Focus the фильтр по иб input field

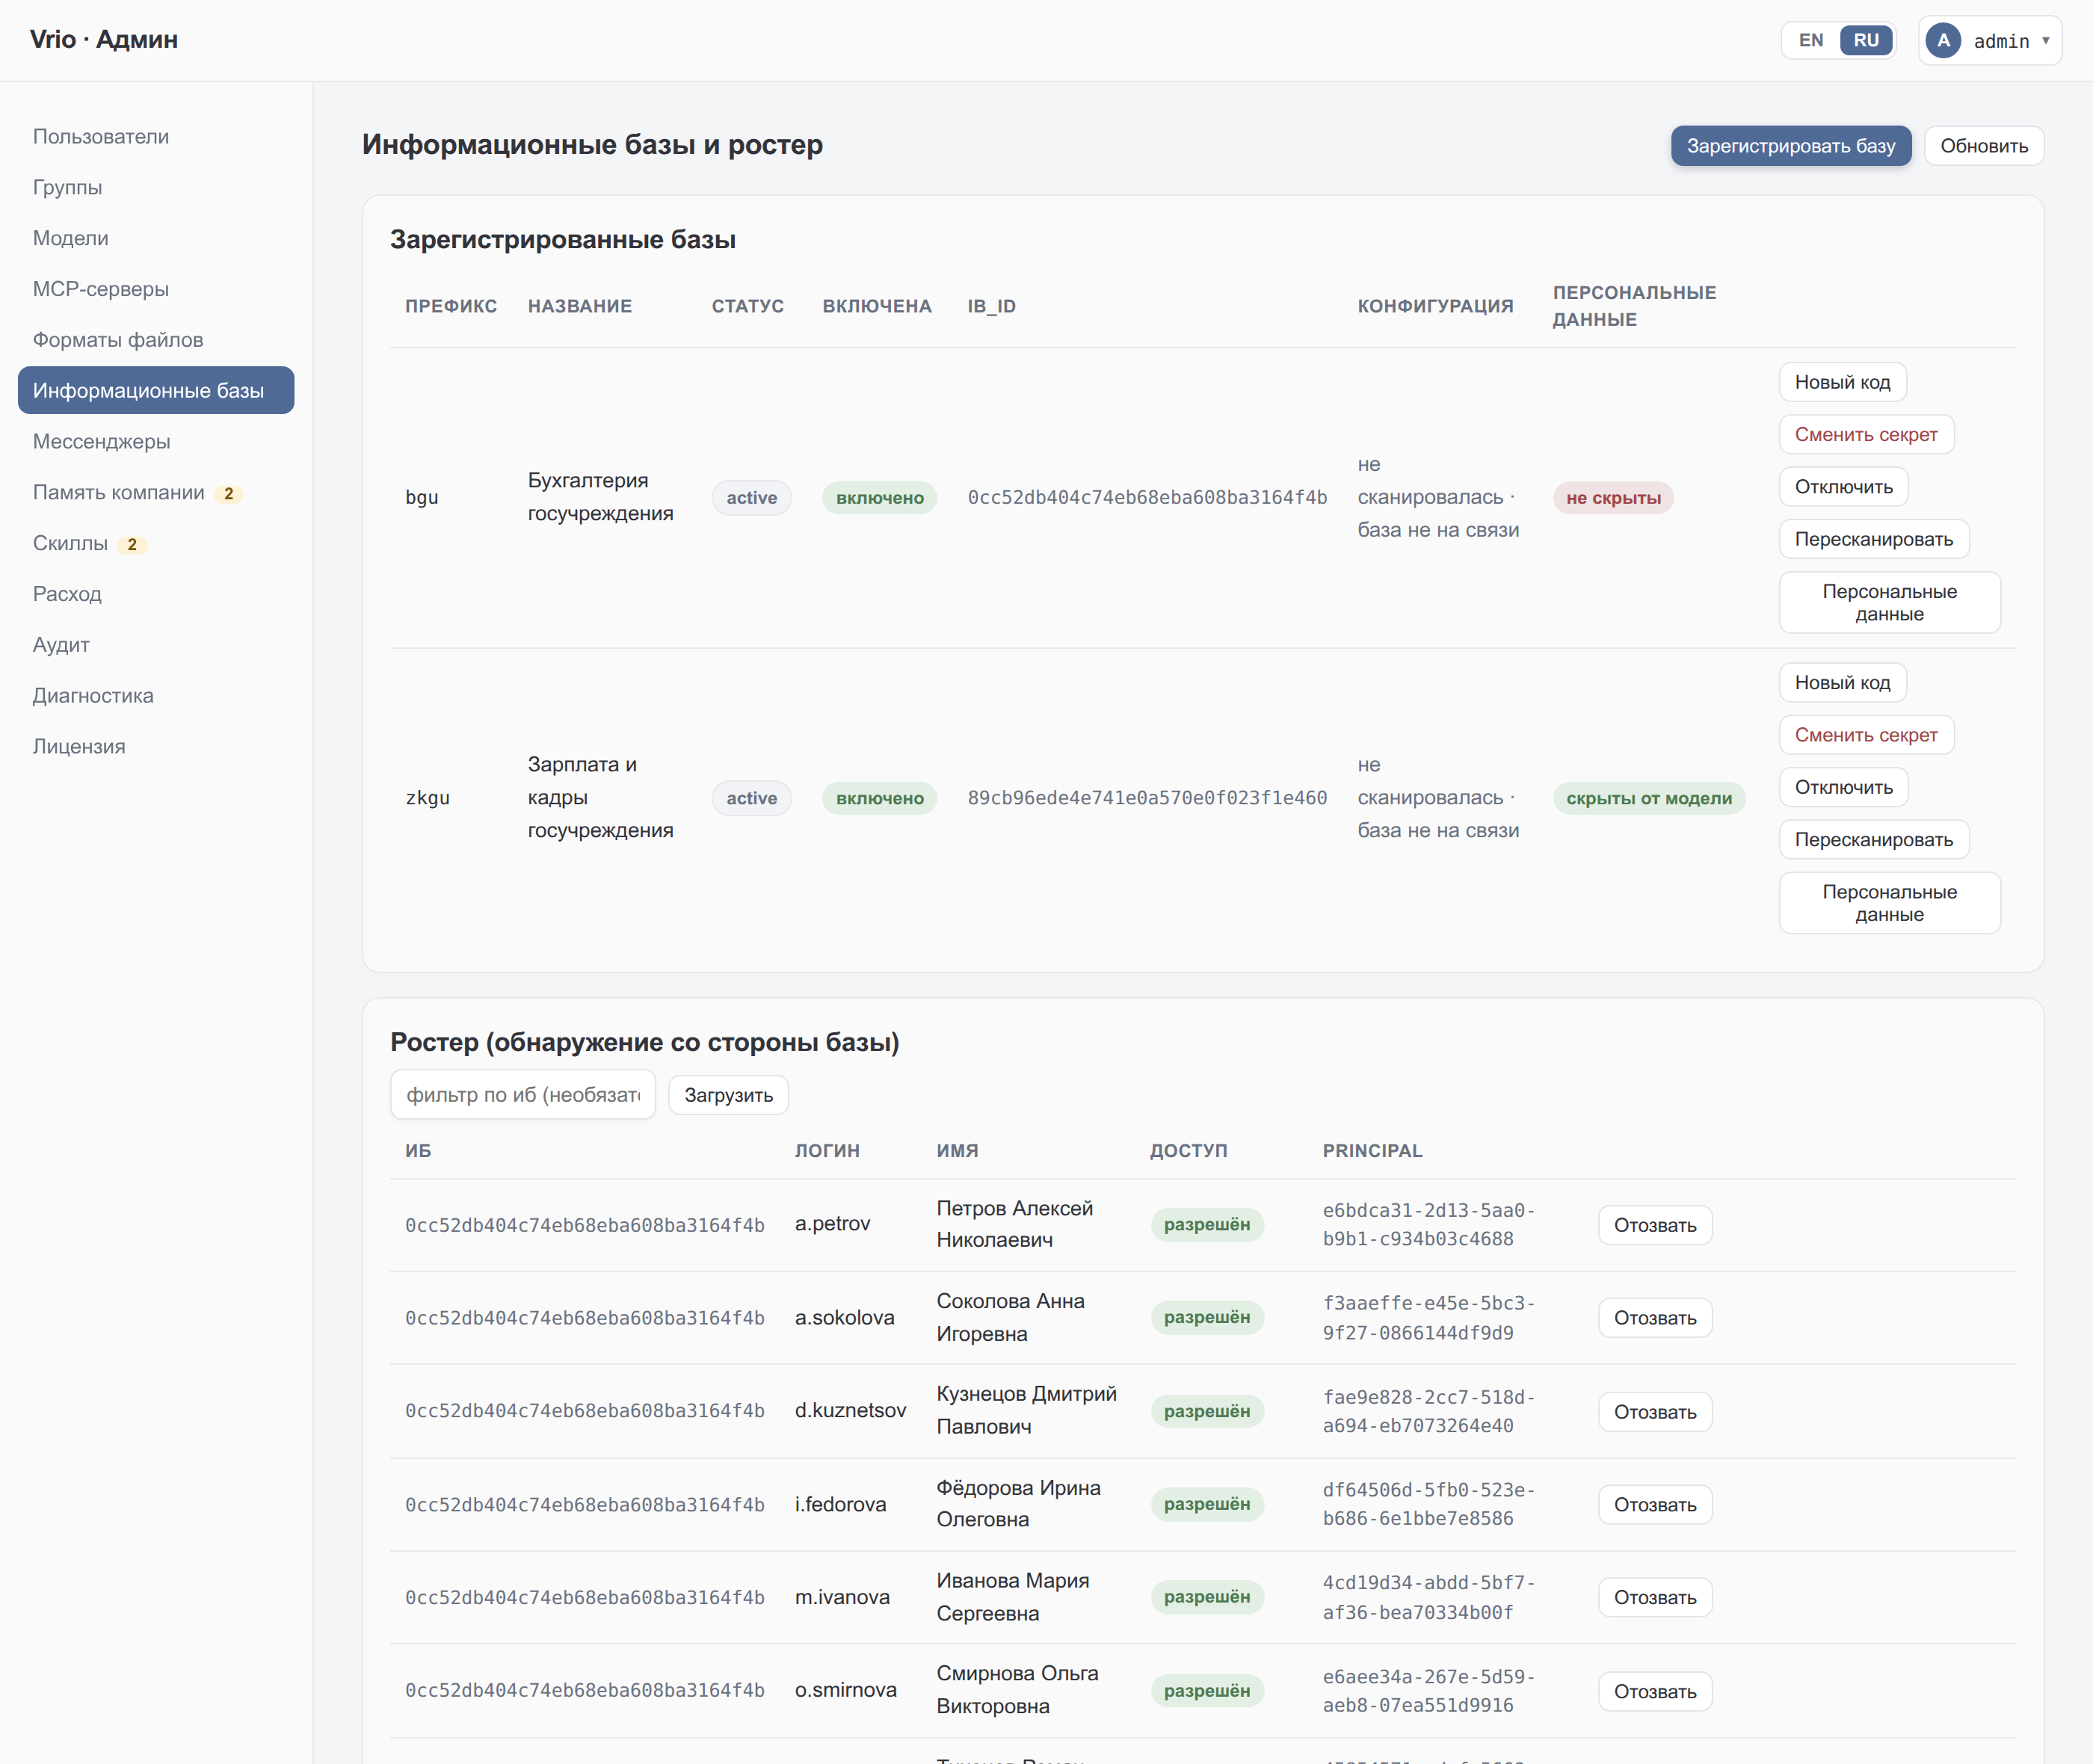[523, 1095]
